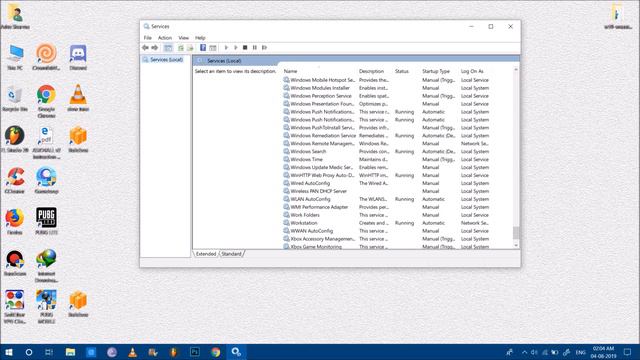The width and height of the screenshot is (640, 360).
Task: Select the PUBG LITE desktop icon
Action: point(46,221)
